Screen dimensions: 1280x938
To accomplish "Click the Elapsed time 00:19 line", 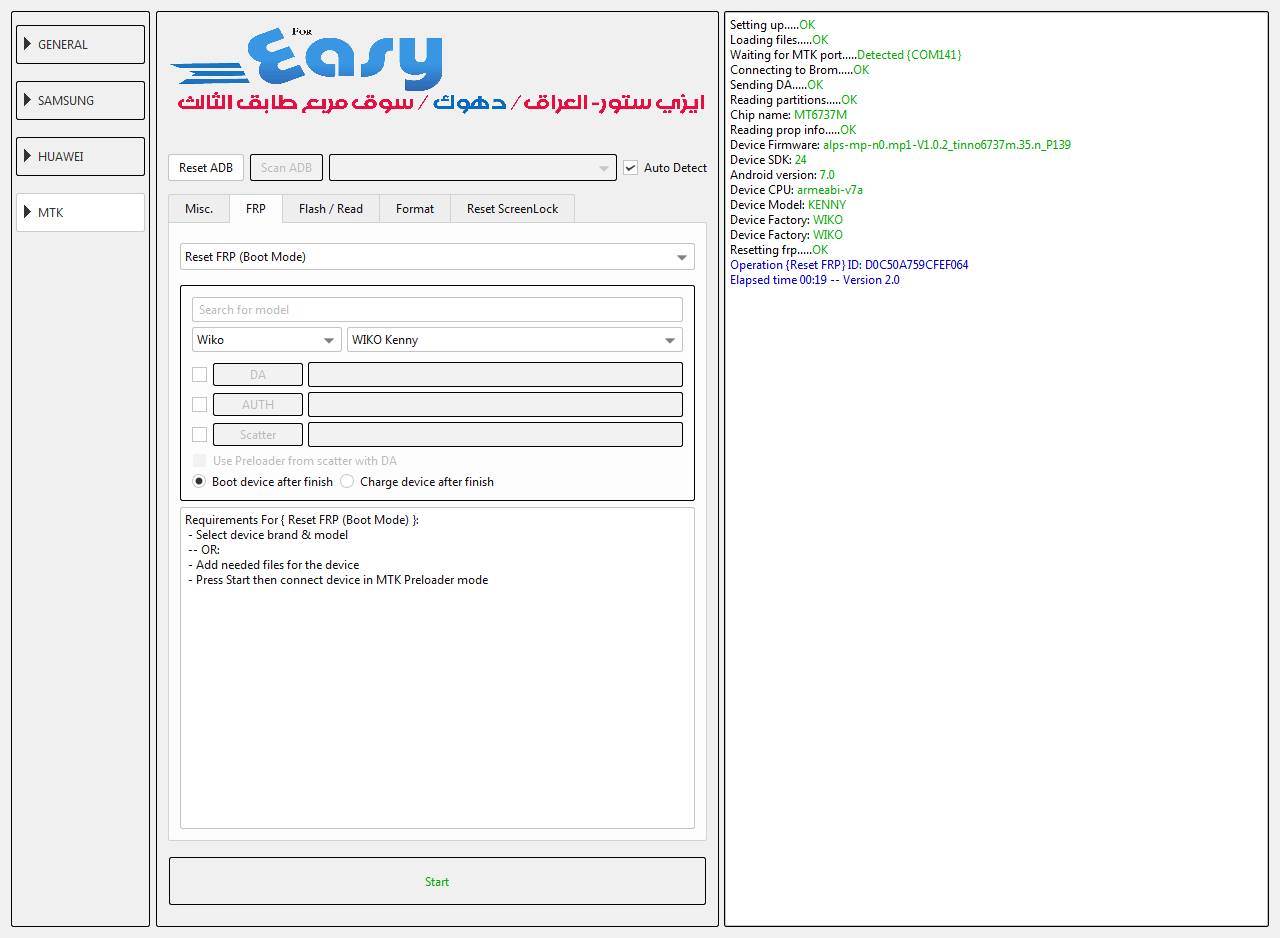I will (814, 280).
